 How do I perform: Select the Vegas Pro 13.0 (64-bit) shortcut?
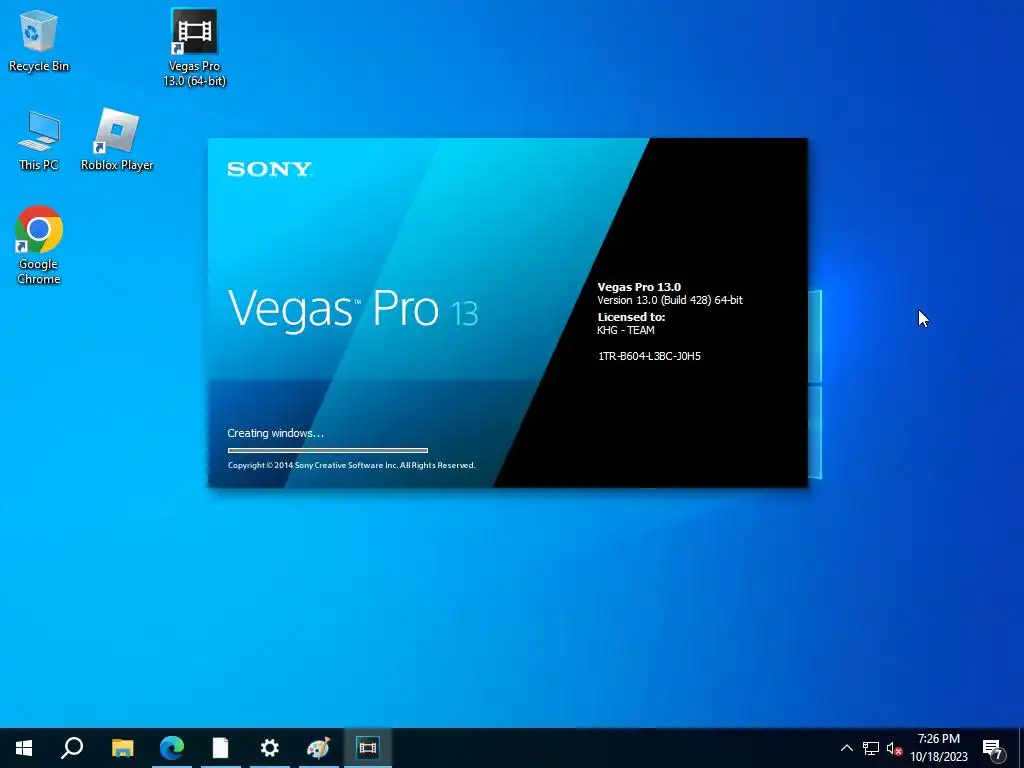coord(194,48)
